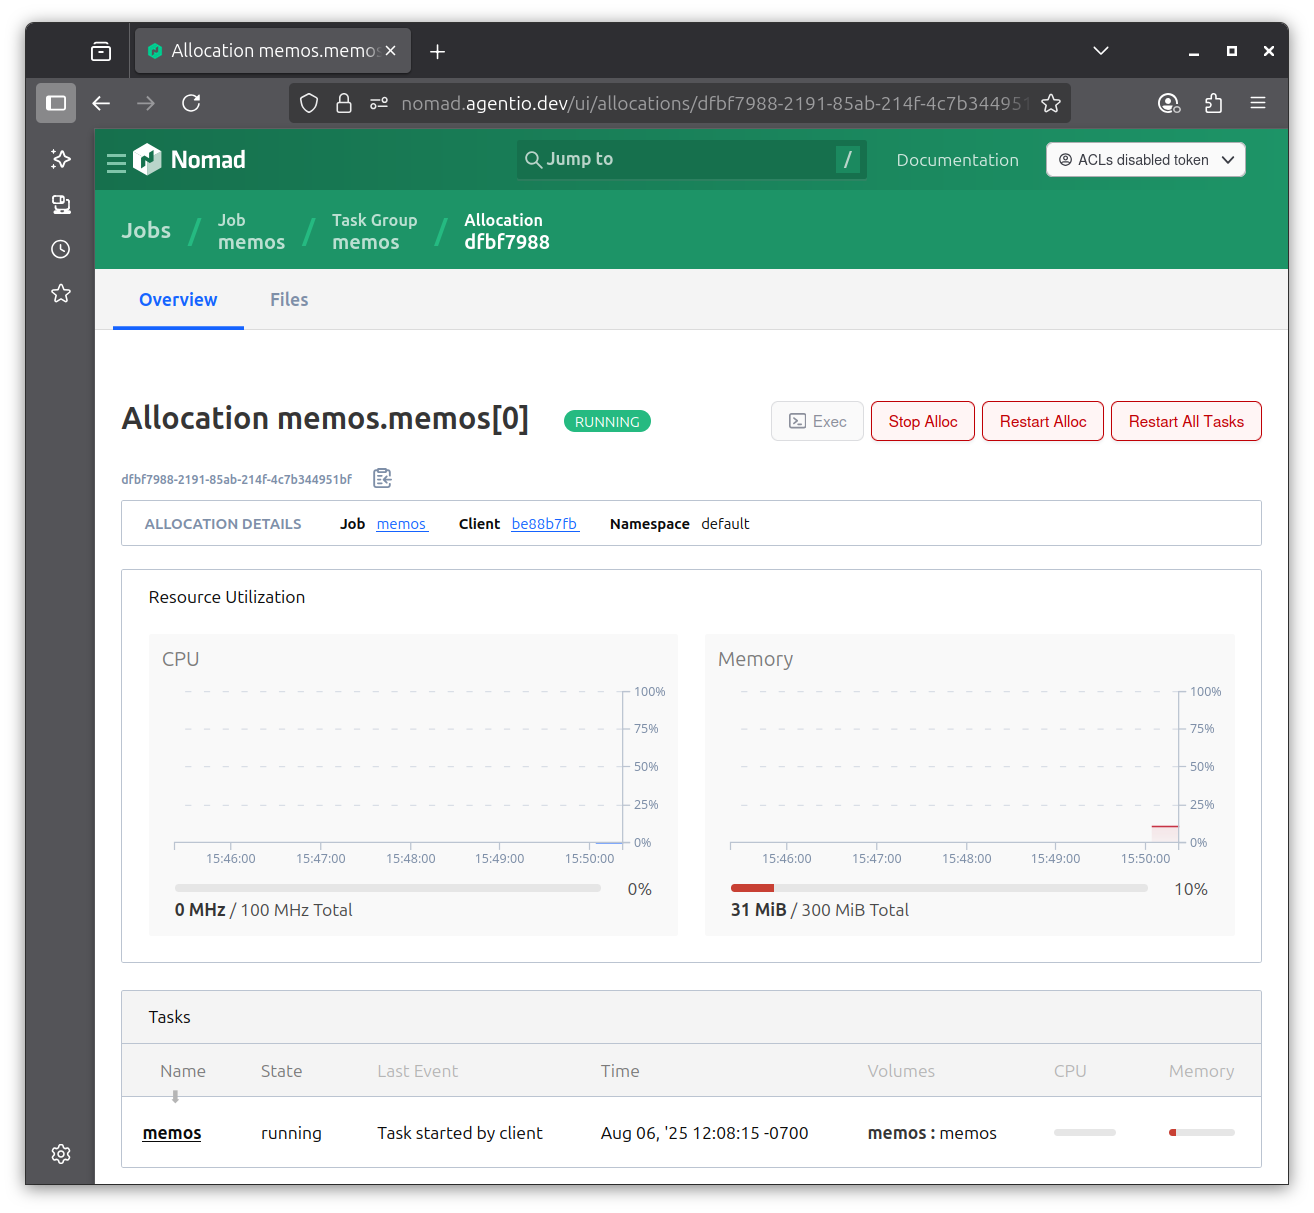The height and width of the screenshot is (1213, 1314).
Task: Open Firefox account menu
Action: coord(1169,103)
